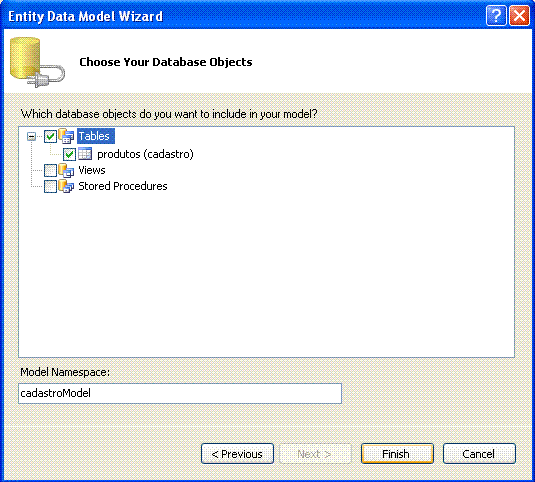Image resolution: width=535 pixels, height=482 pixels.
Task: Click the Stored Procedures folder icon
Action: click(x=66, y=186)
